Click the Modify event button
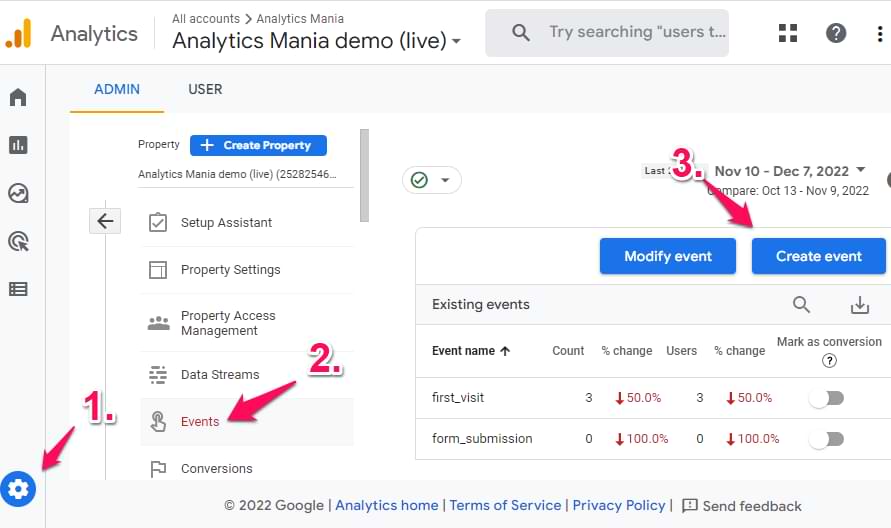Screen dimensions: 891x528 (x=668, y=256)
